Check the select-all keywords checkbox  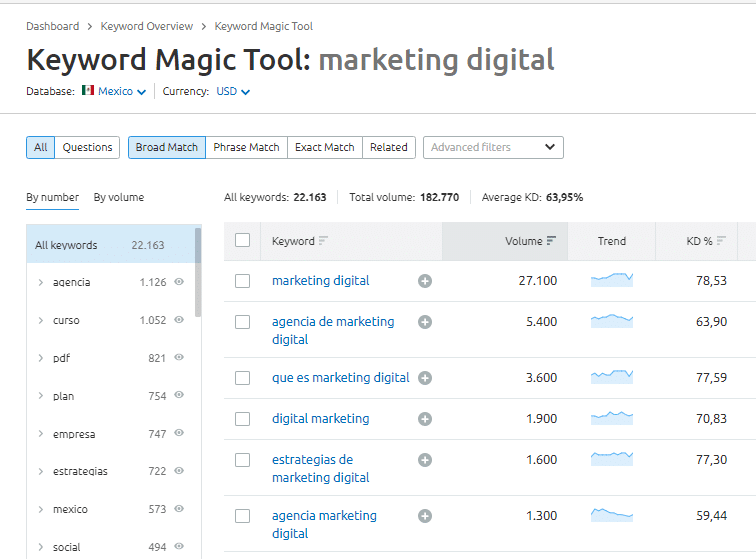(x=242, y=240)
